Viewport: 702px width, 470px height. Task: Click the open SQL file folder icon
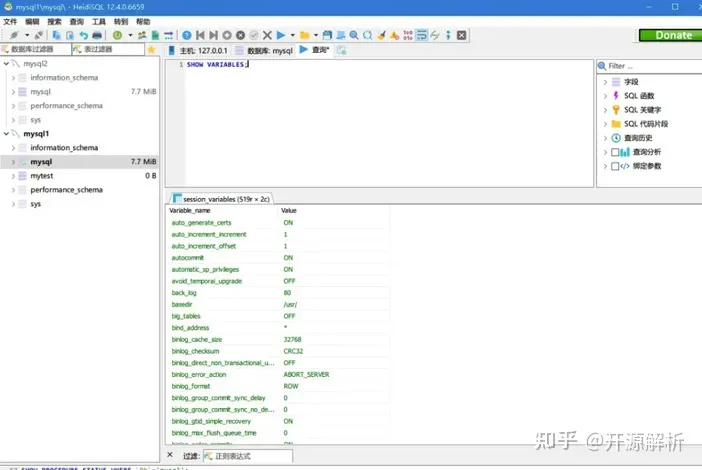[304, 35]
